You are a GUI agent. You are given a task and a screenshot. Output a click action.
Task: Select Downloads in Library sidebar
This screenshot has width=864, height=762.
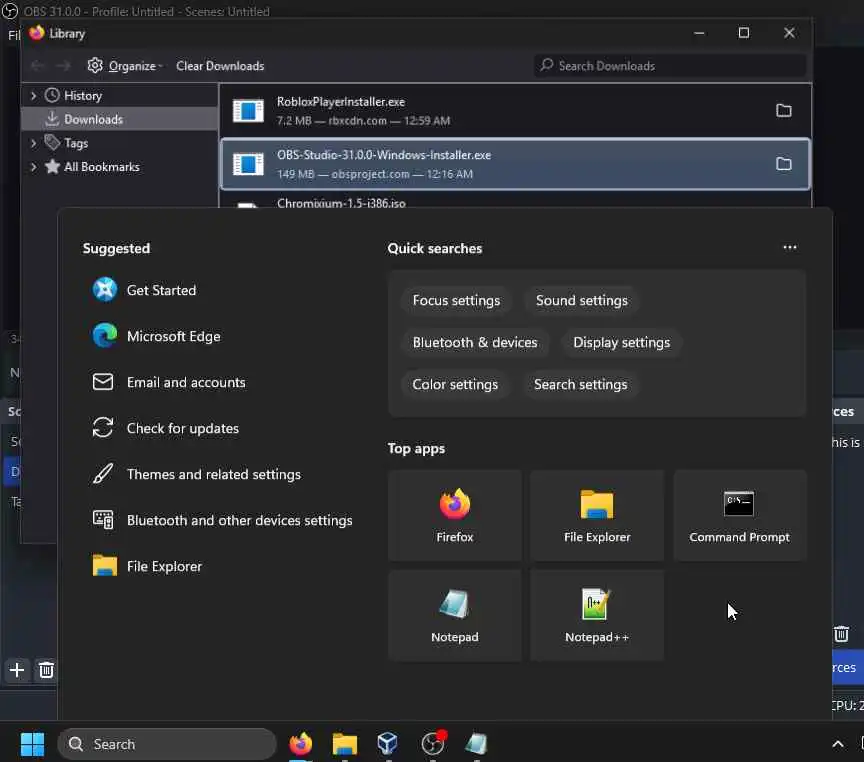120,120
